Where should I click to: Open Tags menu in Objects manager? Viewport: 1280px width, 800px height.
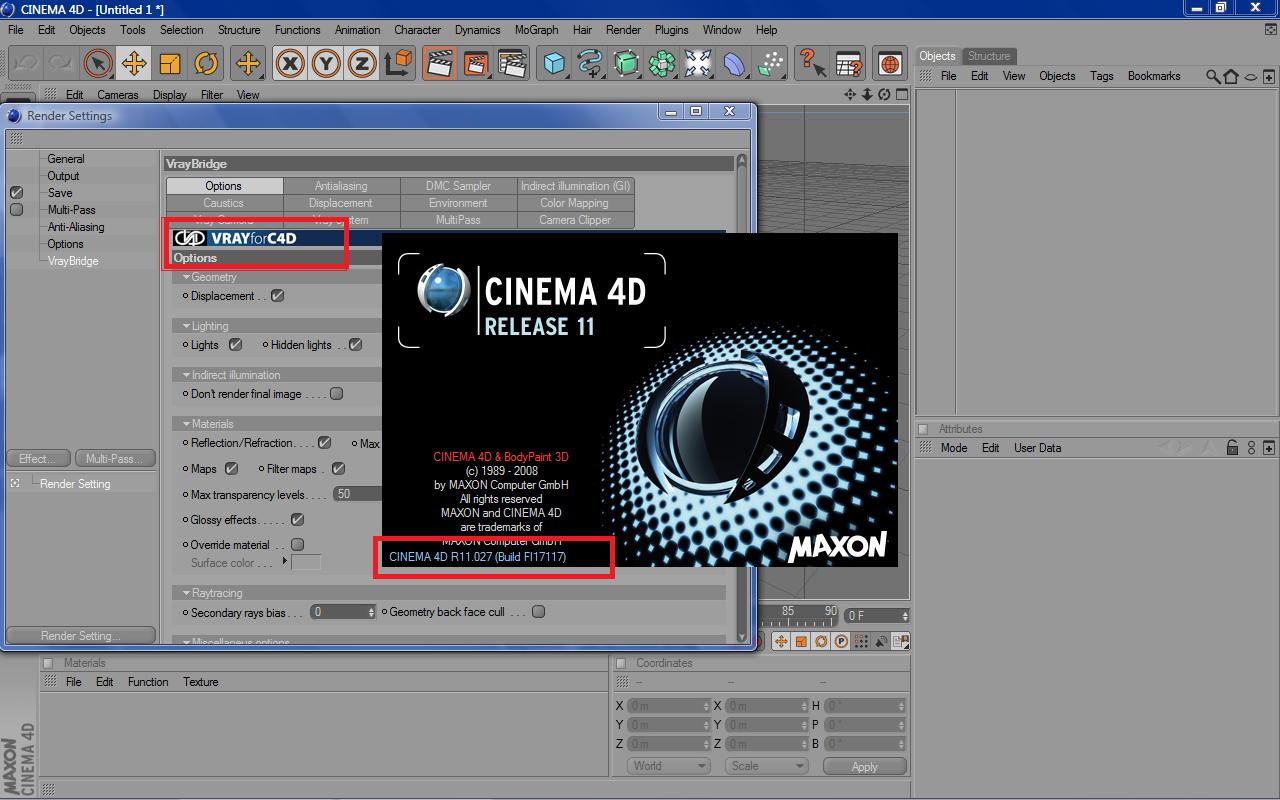coord(1102,76)
